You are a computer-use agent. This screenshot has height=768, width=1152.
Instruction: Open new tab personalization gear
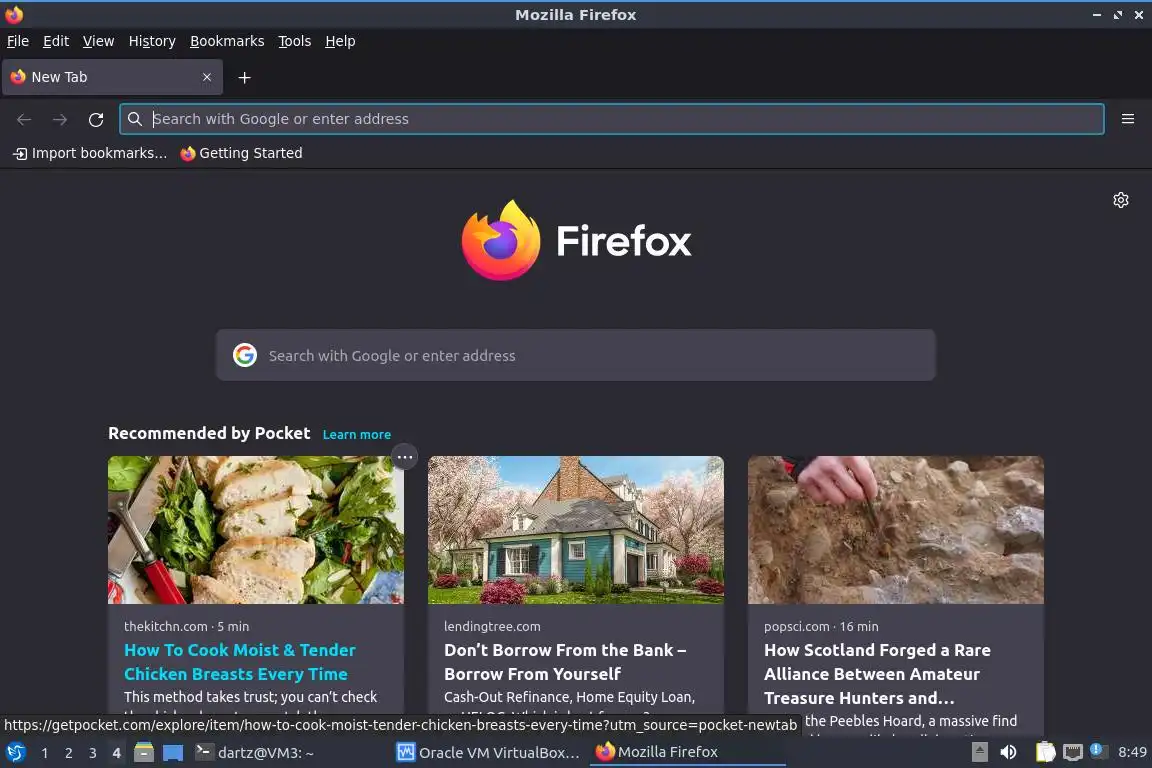coord(1120,200)
